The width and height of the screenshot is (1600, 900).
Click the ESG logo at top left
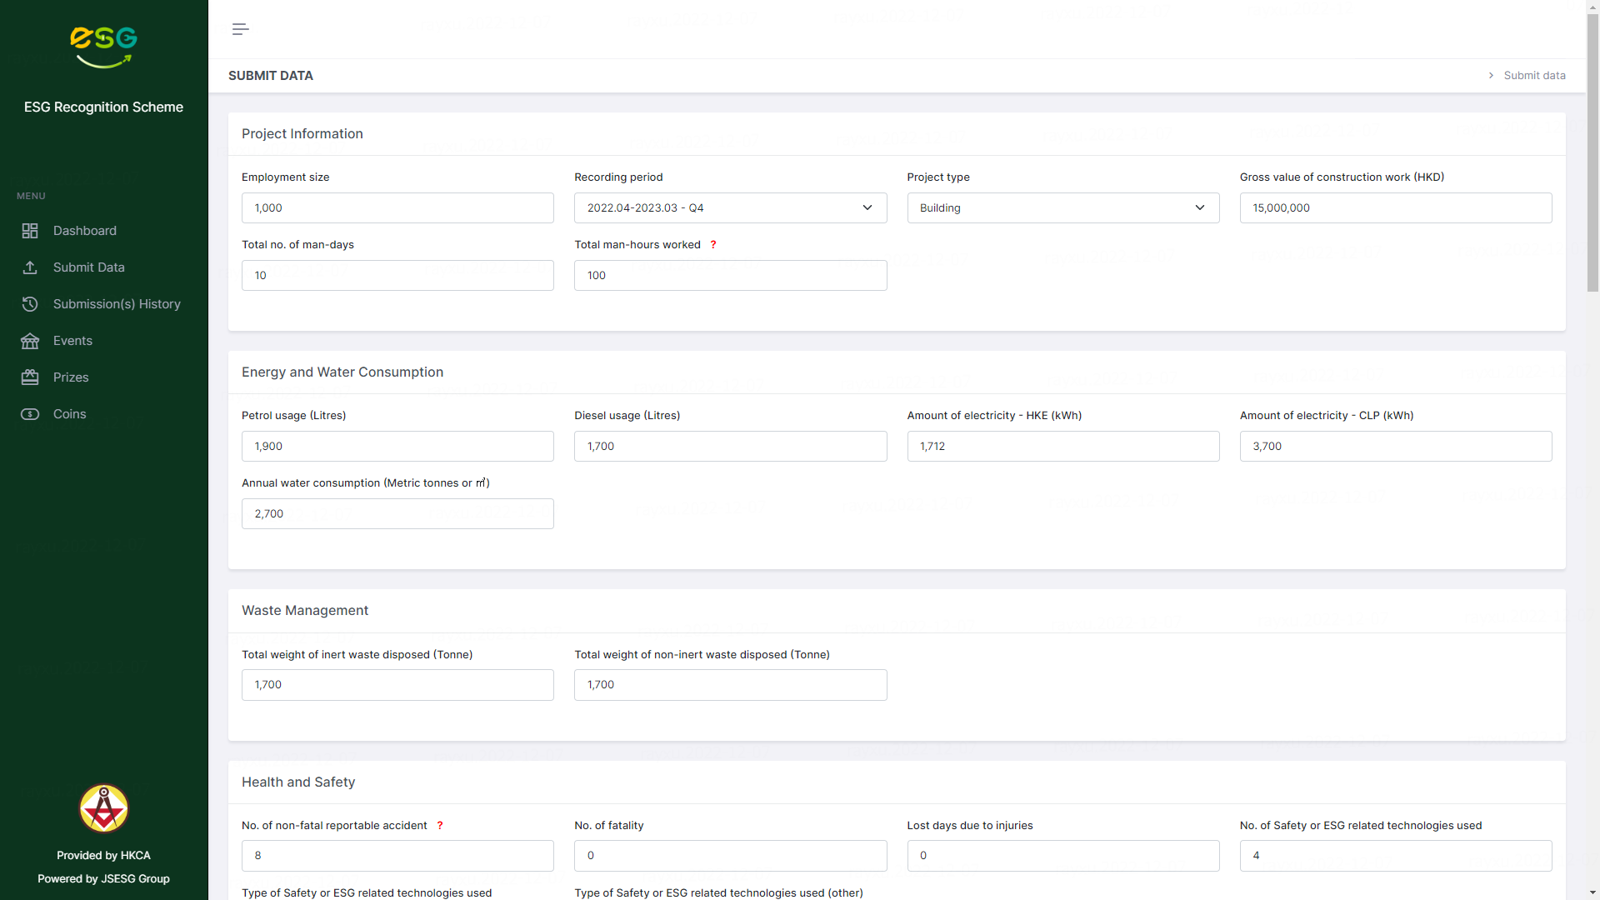pyautogui.click(x=104, y=47)
